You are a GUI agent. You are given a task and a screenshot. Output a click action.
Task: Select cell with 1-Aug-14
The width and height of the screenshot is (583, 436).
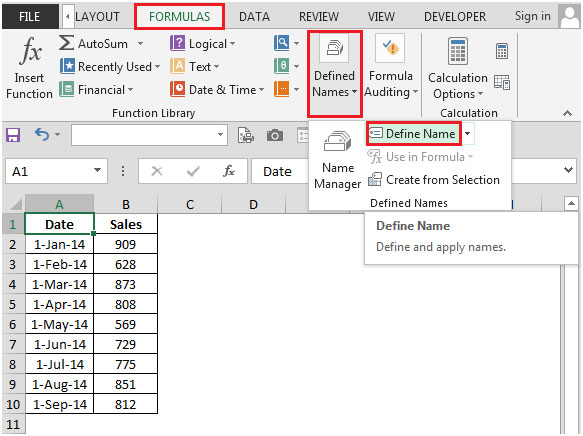[59, 384]
